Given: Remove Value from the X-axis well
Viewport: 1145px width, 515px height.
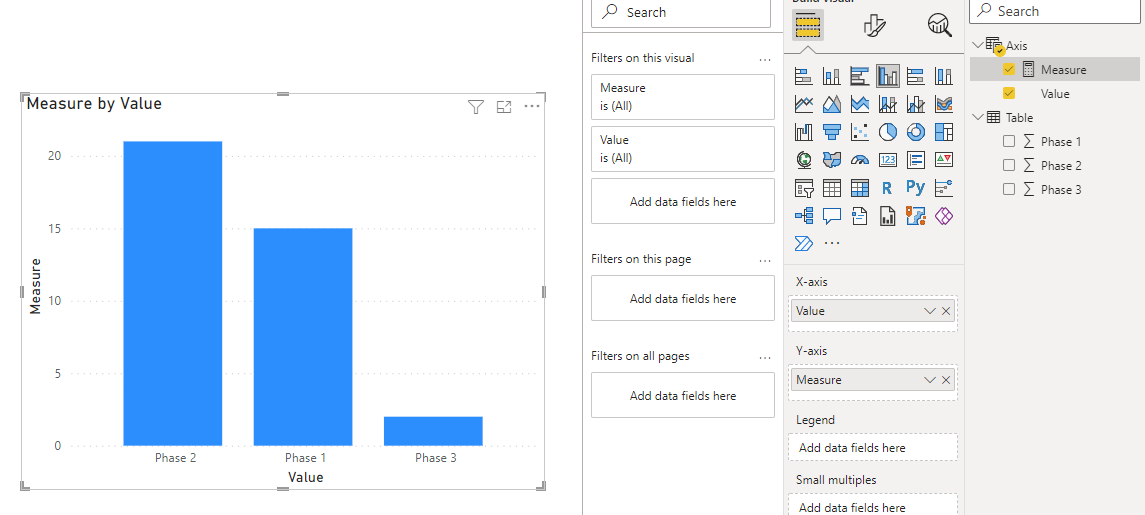Looking at the screenshot, I should [x=946, y=311].
